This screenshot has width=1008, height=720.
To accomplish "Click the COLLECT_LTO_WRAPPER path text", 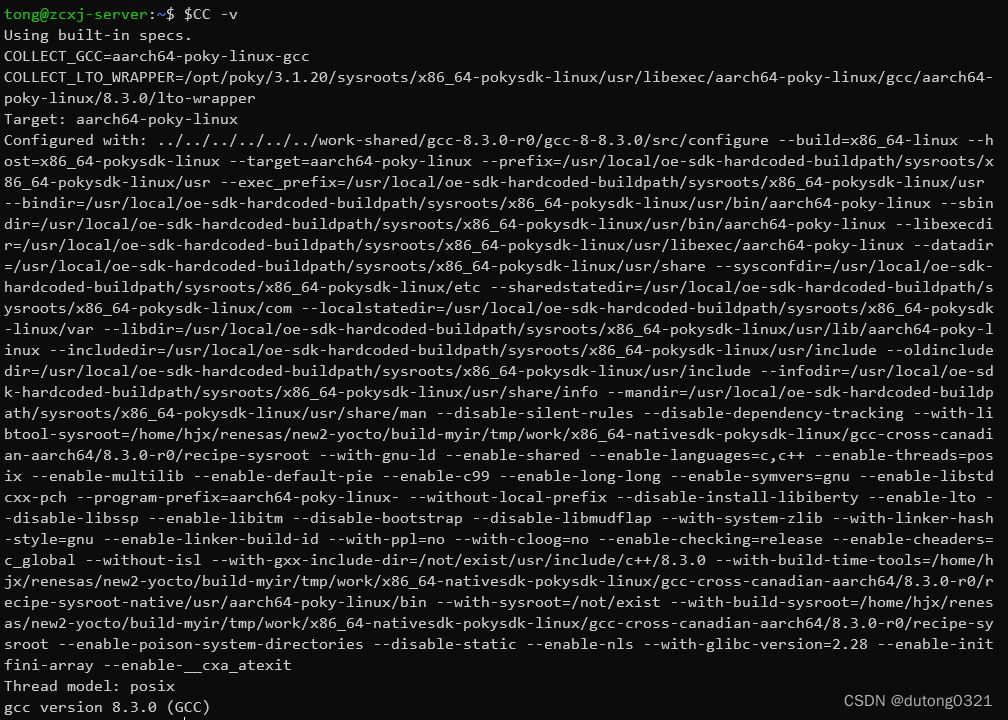I will (x=498, y=87).
